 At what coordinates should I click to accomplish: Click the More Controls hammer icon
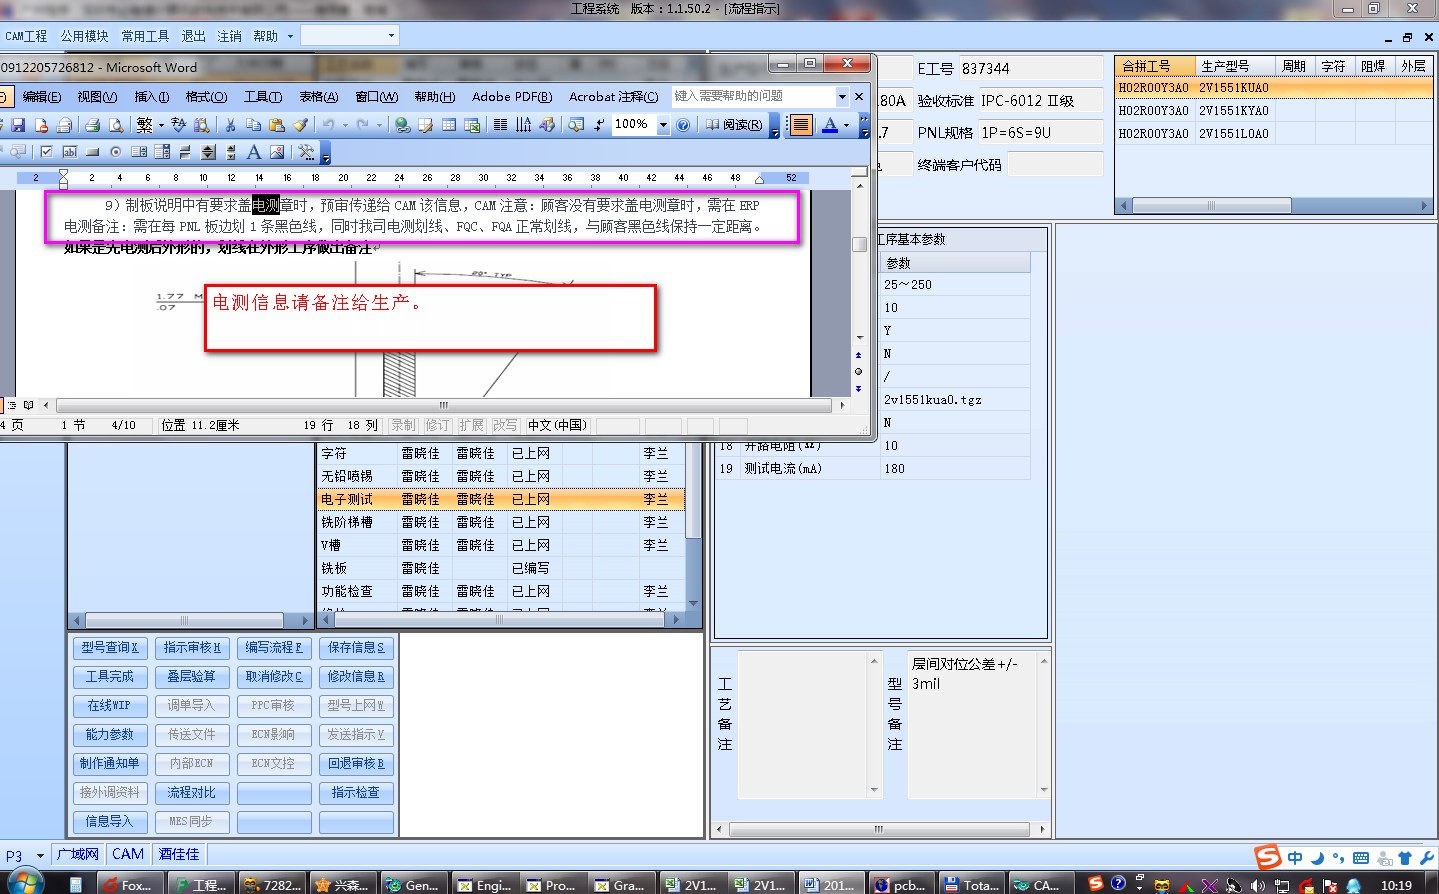click(306, 152)
